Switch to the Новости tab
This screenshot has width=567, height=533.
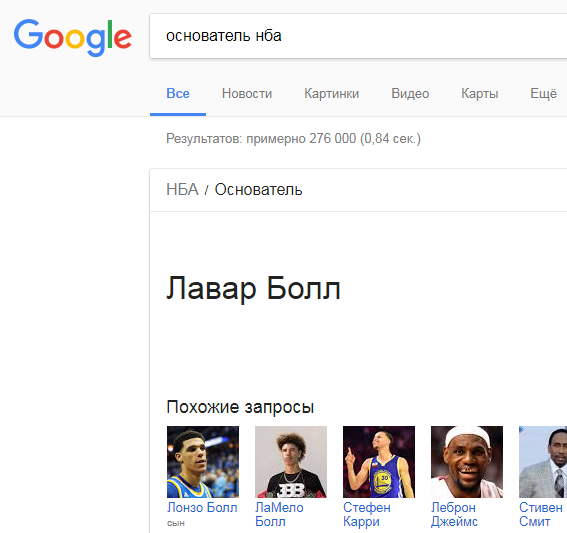tap(247, 93)
